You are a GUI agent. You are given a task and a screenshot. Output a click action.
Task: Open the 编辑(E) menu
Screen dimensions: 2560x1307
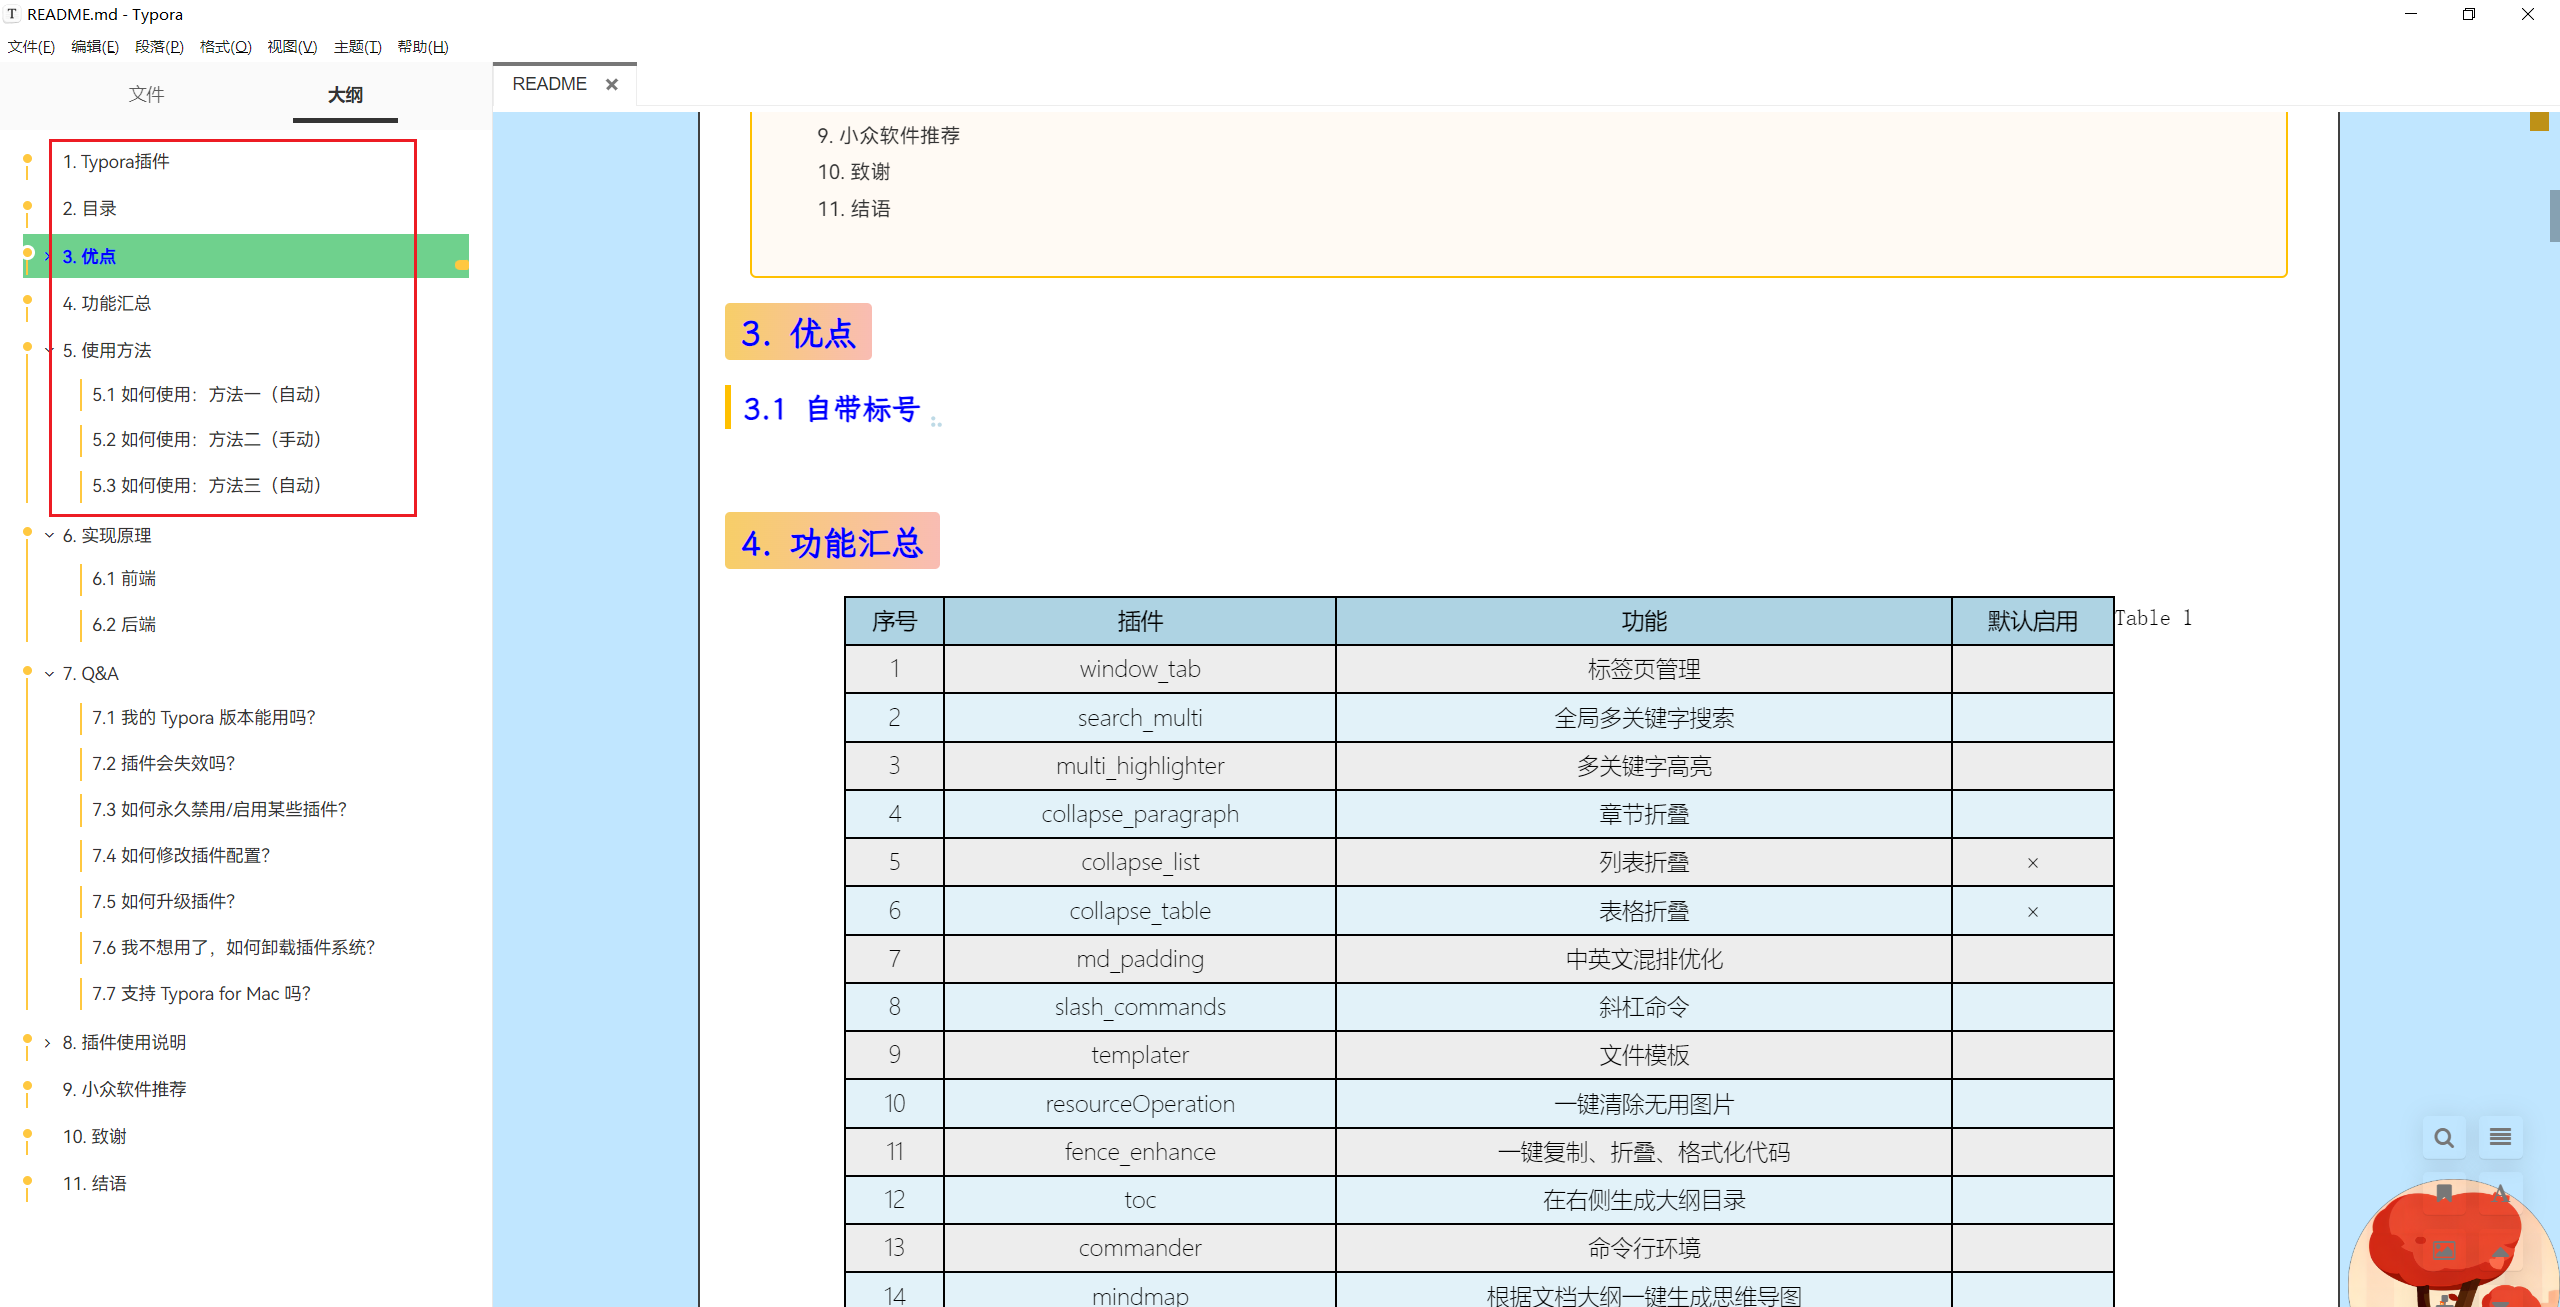tap(95, 47)
